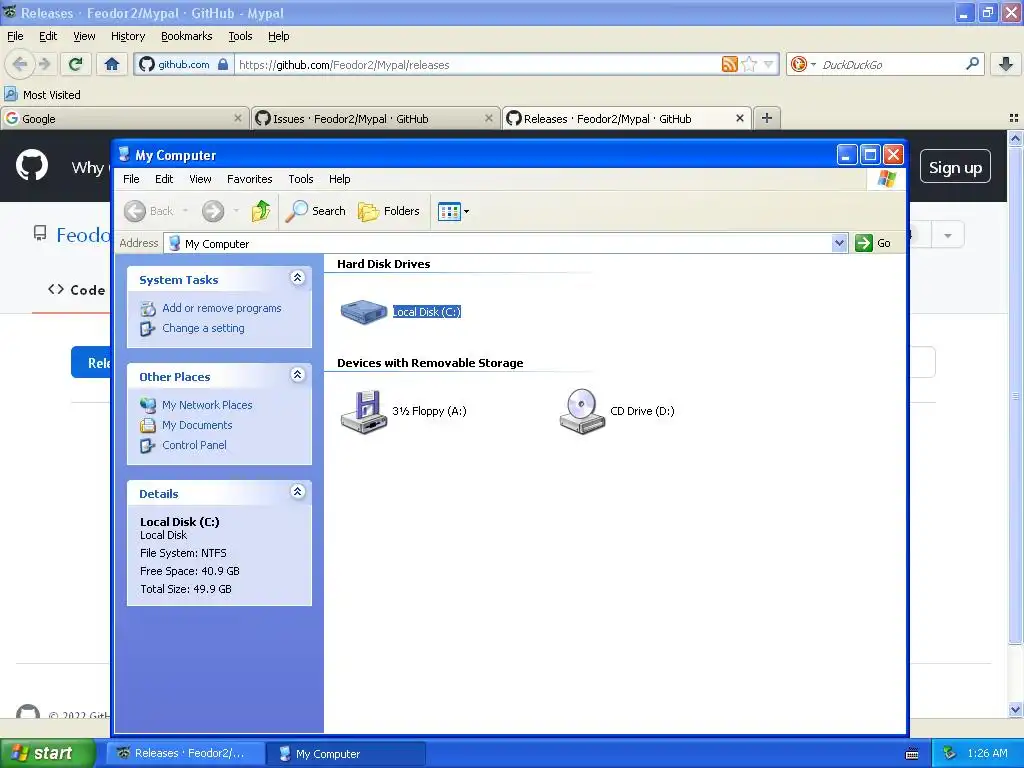Open Most Visited bookmarks folder

pyautogui.click(x=43, y=95)
